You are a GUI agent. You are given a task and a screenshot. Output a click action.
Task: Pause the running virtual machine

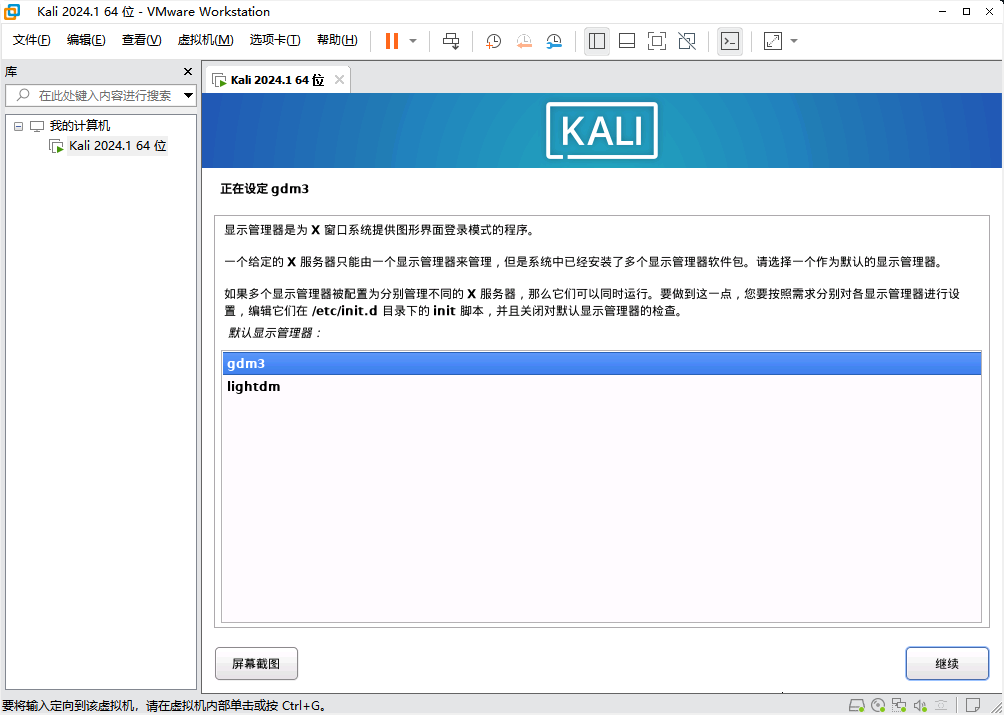(391, 41)
